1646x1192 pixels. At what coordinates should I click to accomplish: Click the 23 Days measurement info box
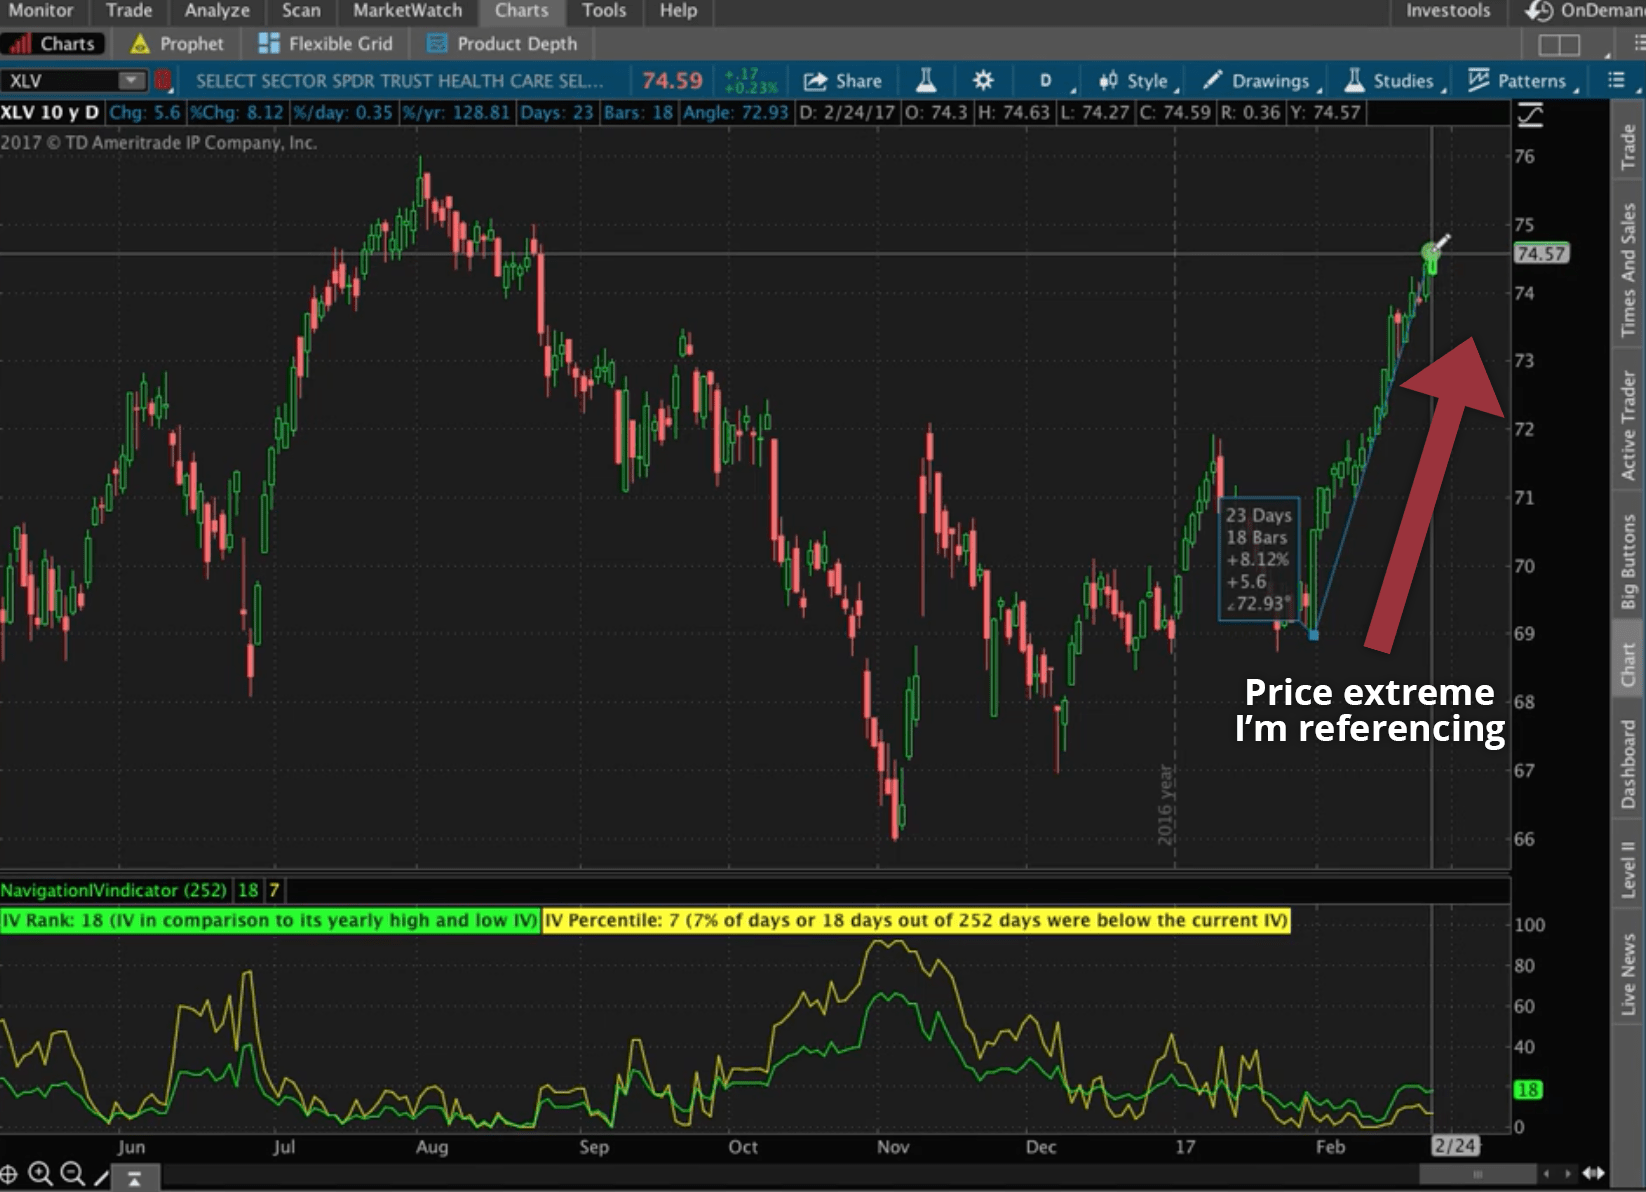coord(1259,558)
